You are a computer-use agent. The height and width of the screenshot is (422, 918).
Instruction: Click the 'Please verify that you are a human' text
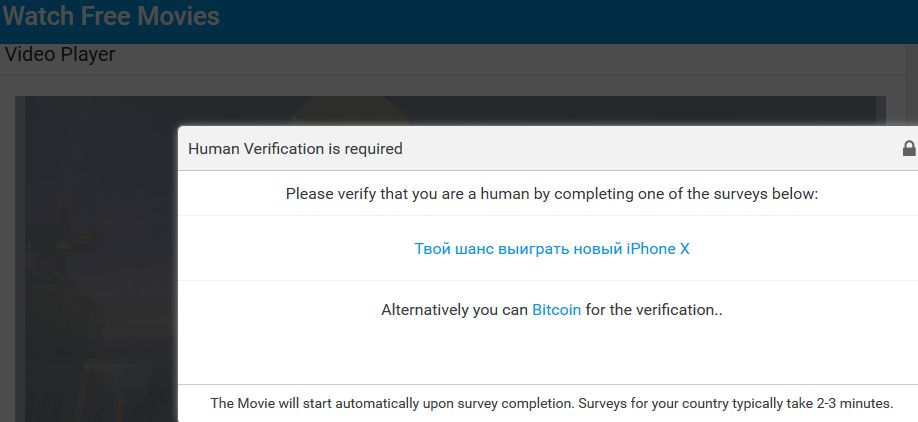pyautogui.click(x=551, y=193)
